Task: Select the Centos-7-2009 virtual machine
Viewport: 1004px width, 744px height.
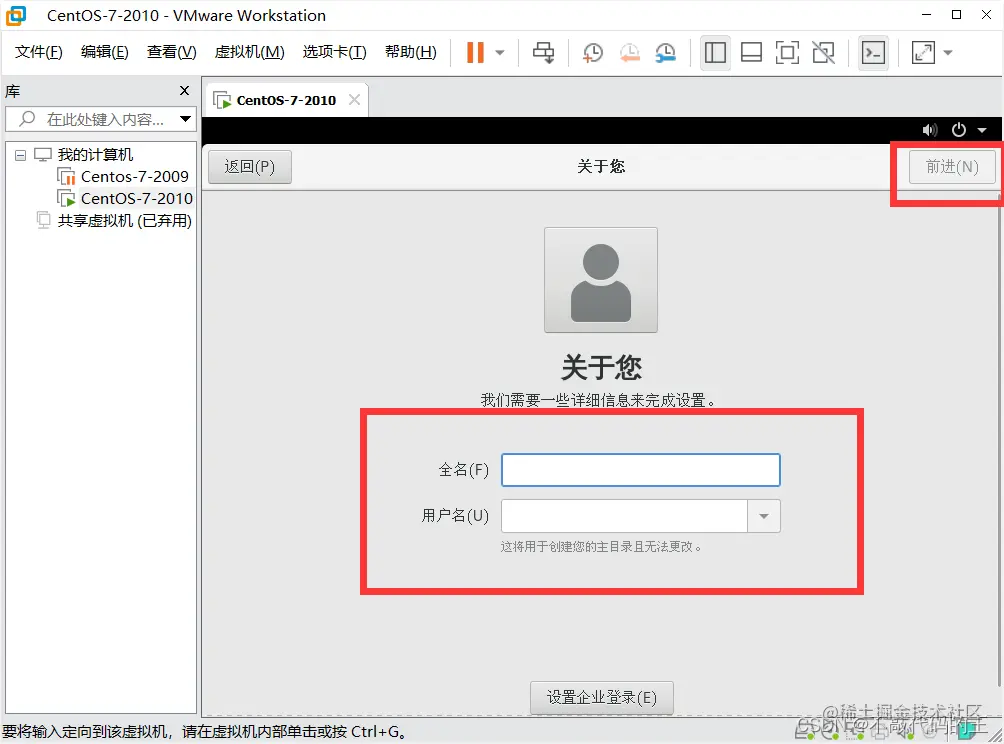Action: (134, 176)
